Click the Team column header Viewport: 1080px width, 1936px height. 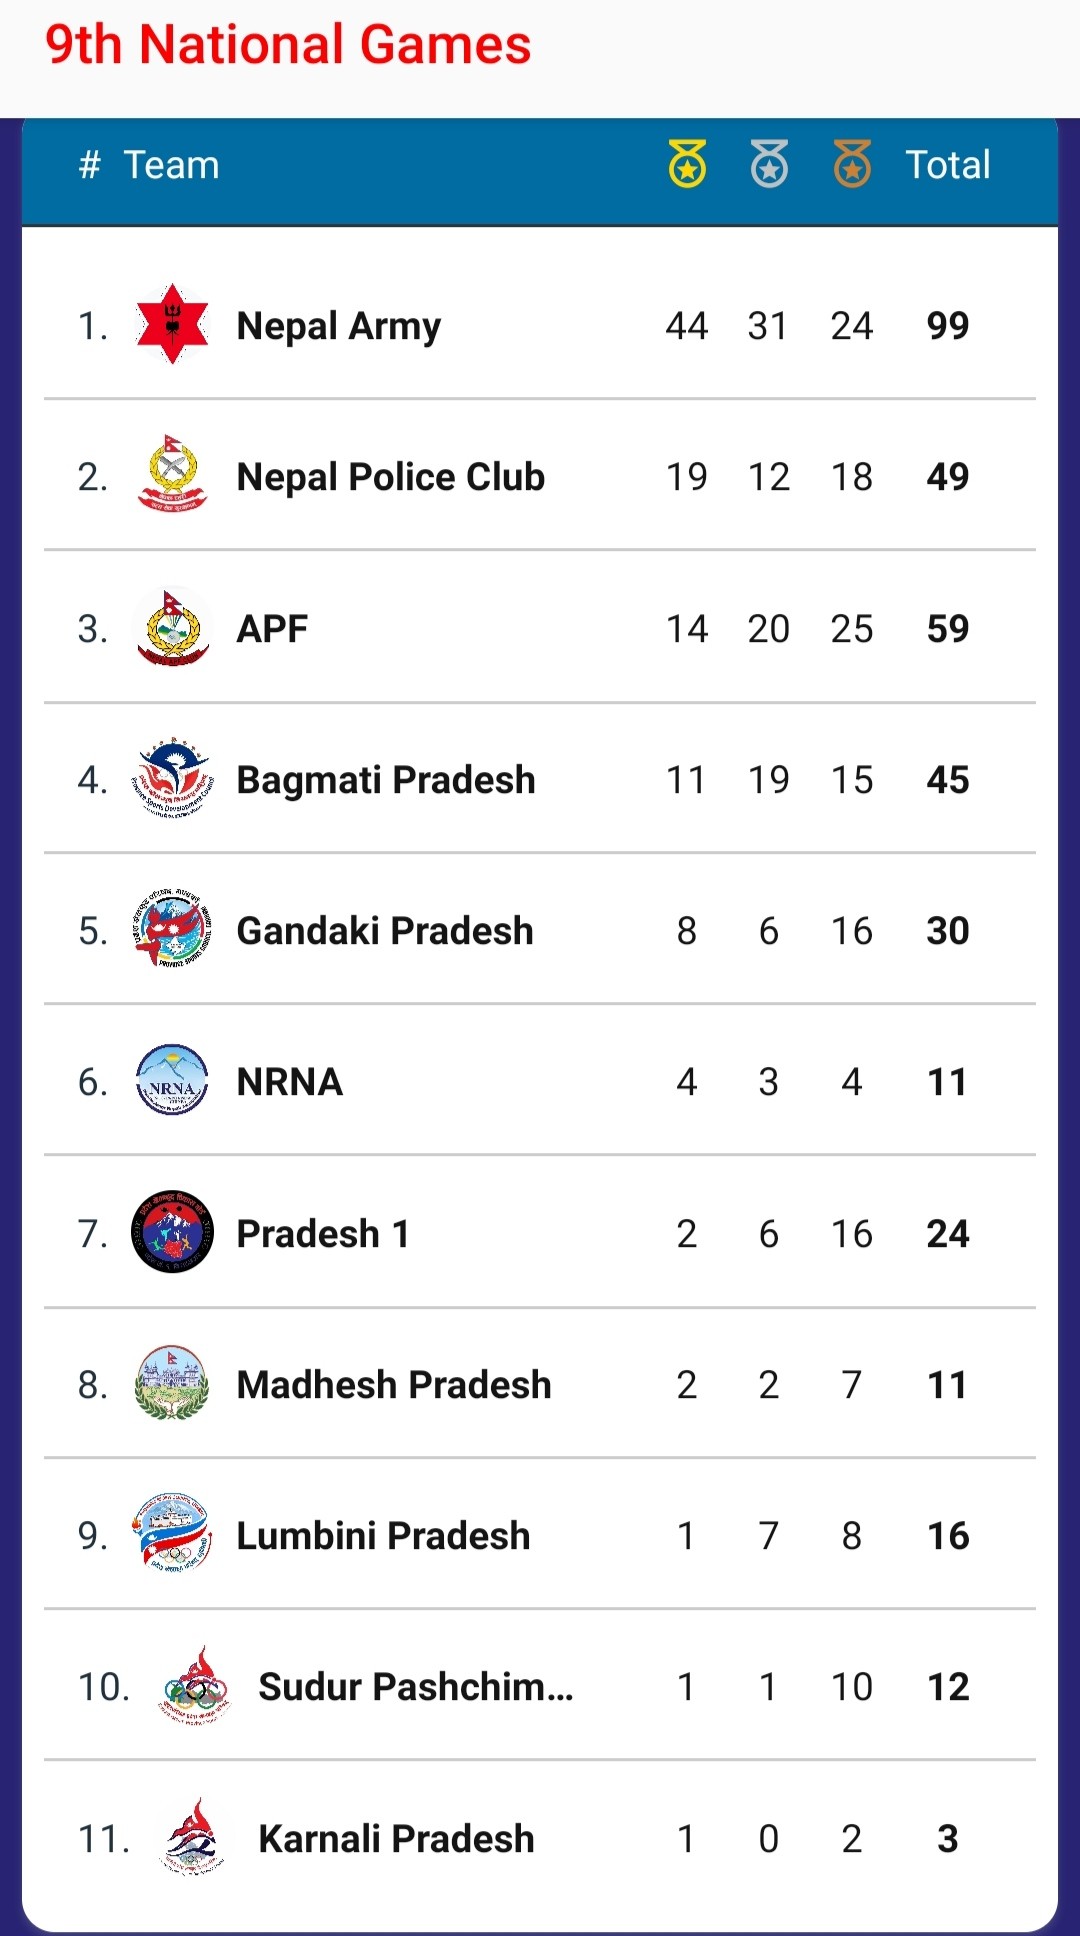click(171, 165)
